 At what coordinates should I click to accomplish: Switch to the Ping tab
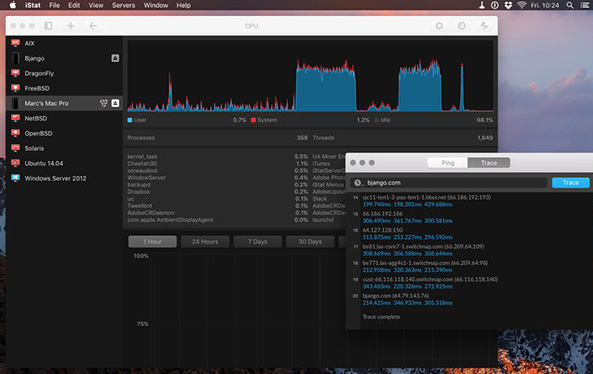[448, 163]
